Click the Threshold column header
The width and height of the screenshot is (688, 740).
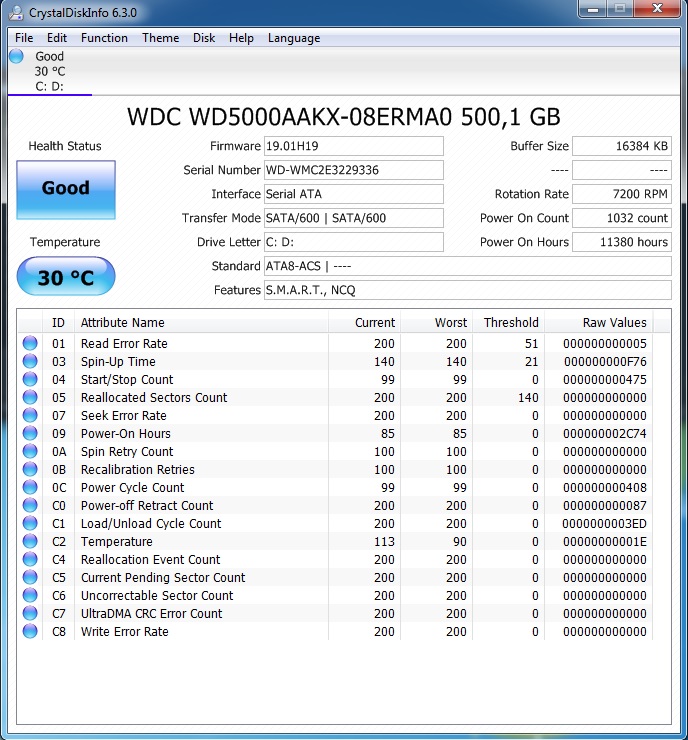508,322
